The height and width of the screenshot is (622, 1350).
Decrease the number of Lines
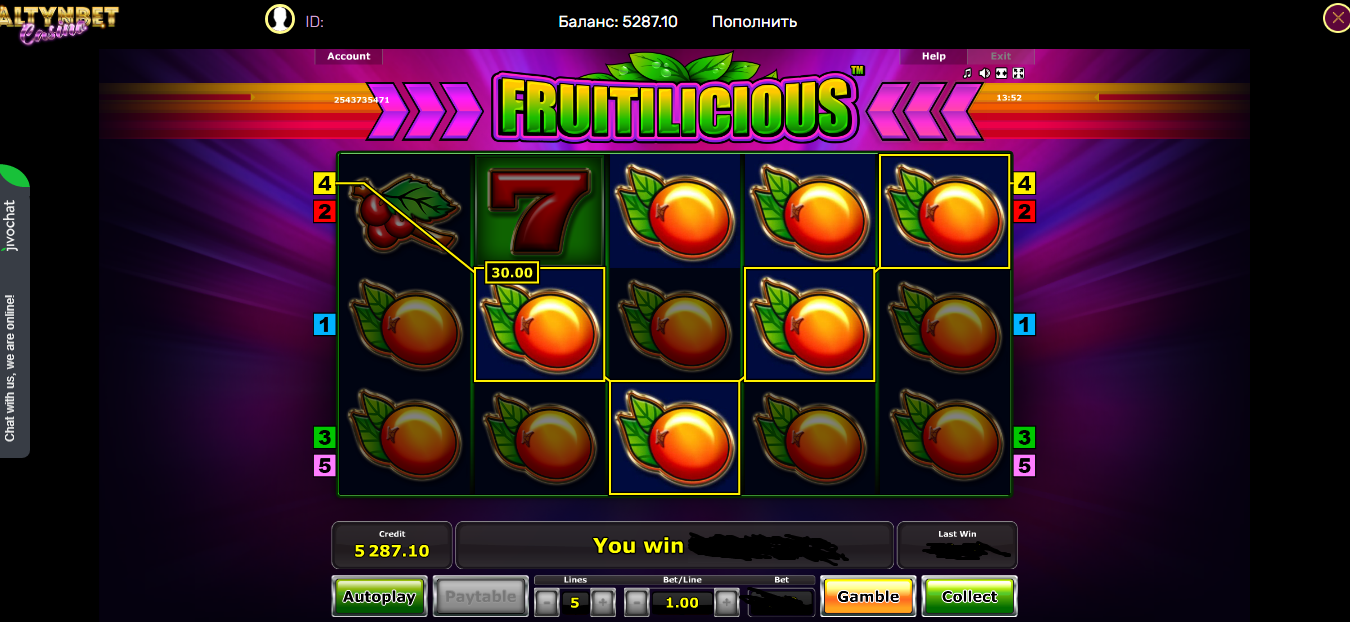click(x=546, y=602)
